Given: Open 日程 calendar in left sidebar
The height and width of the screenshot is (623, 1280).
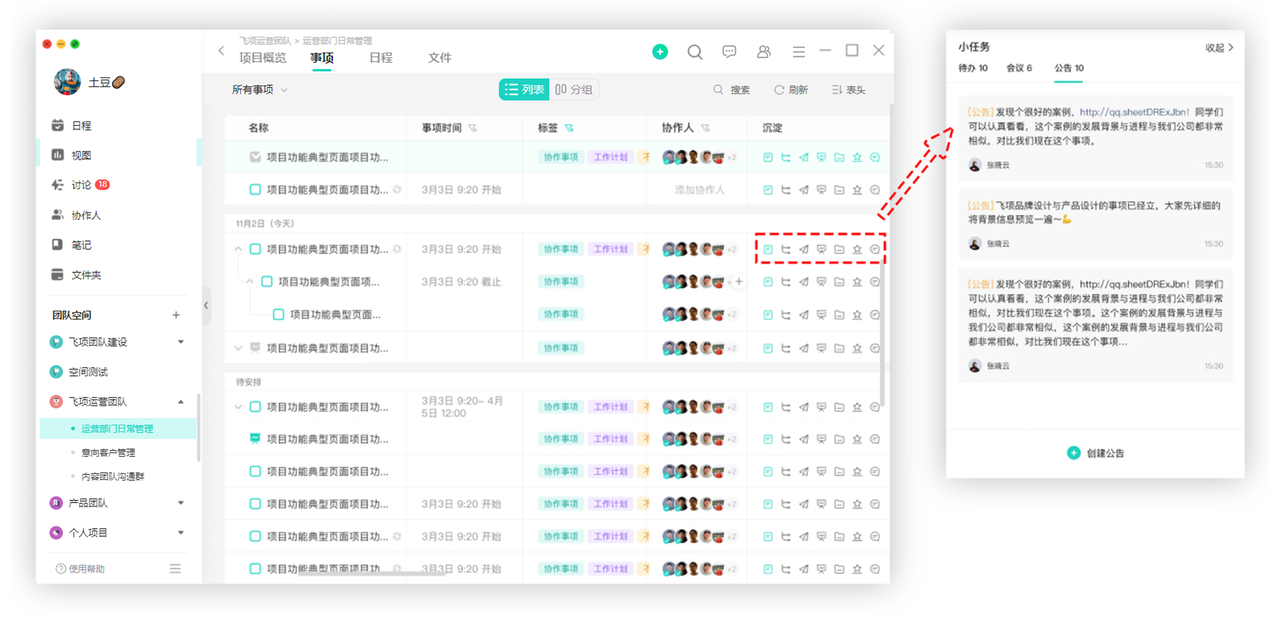Looking at the screenshot, I should pos(81,126).
